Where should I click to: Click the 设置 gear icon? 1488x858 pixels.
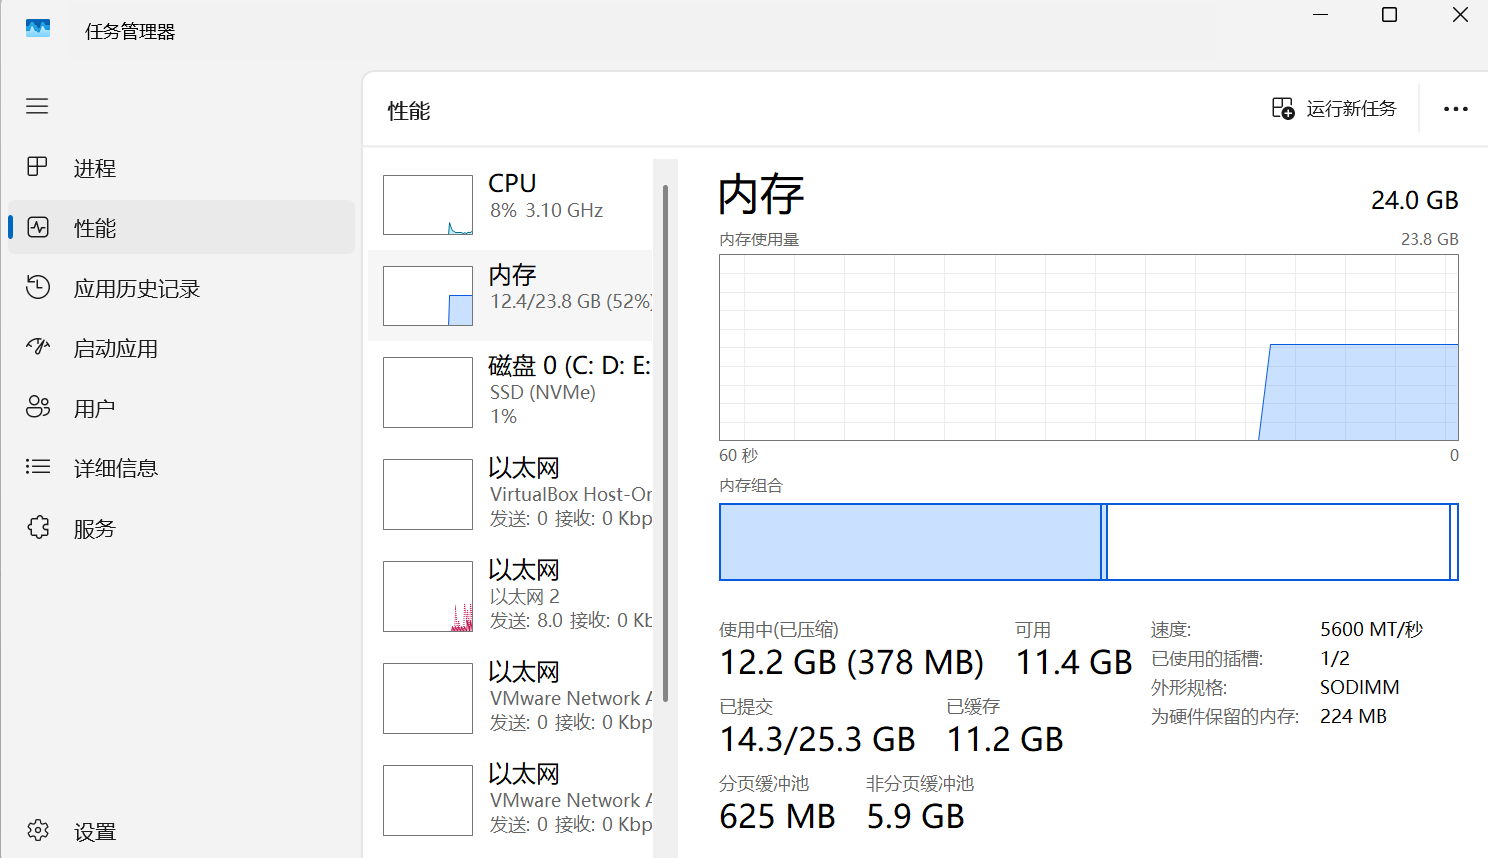[x=37, y=830]
